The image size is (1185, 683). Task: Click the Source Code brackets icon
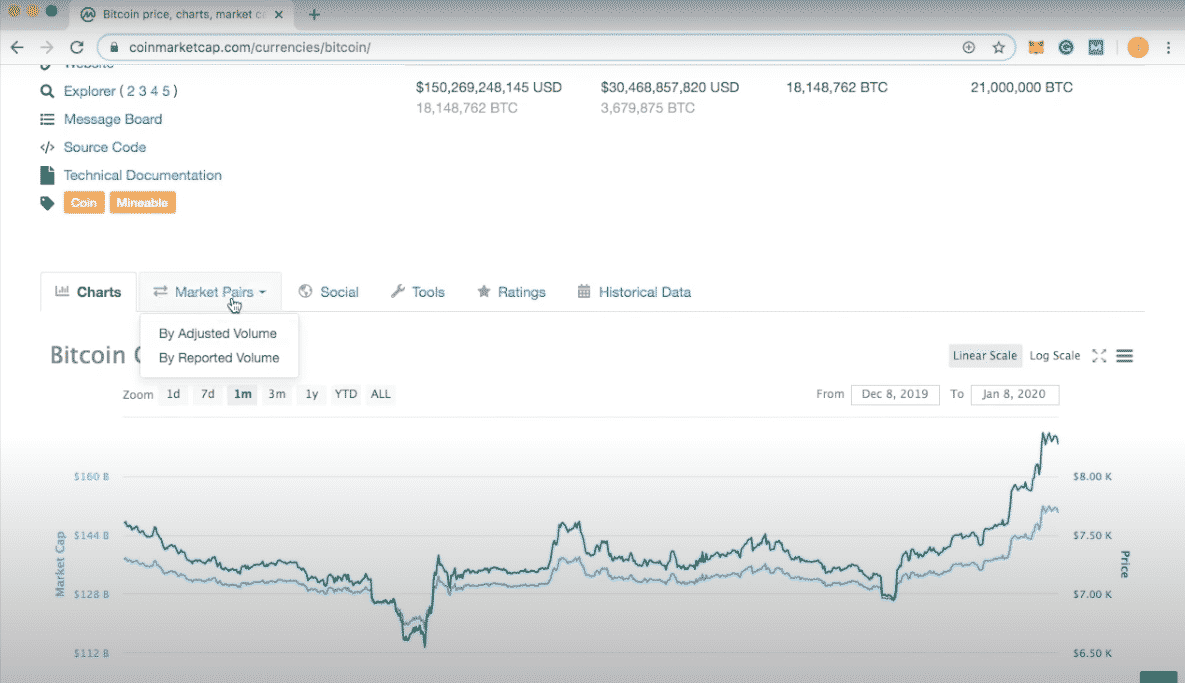click(47, 147)
